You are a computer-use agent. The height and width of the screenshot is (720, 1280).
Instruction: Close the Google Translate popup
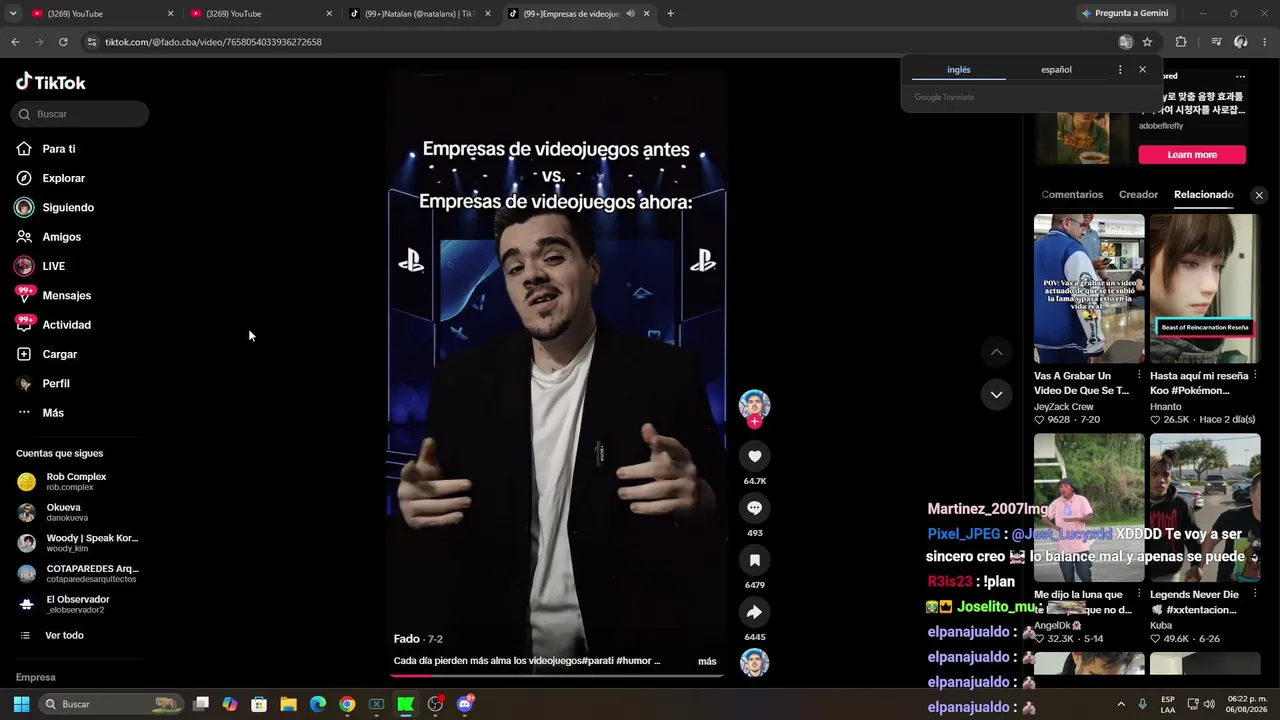click(x=1142, y=70)
